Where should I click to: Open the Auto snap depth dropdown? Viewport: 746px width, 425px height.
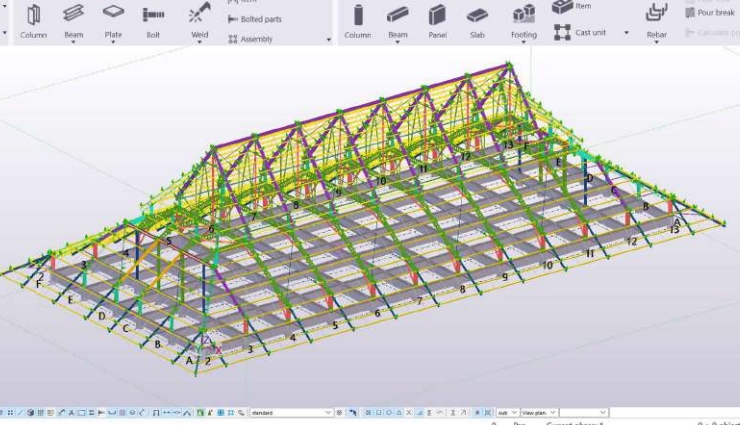[x=508, y=413]
